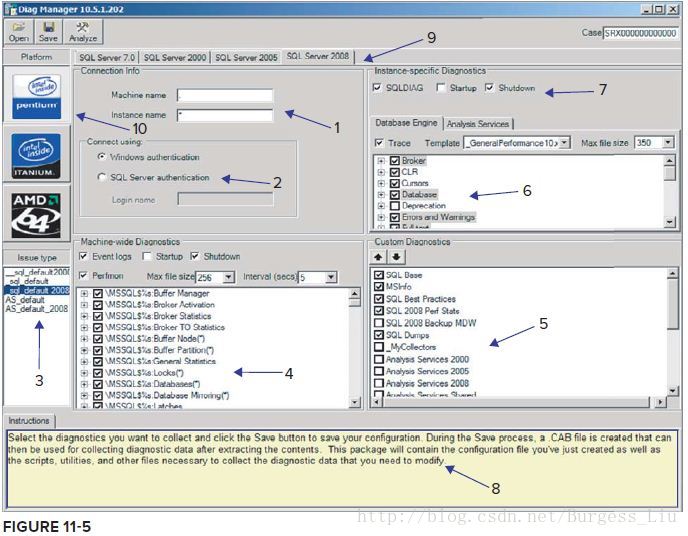Click the Diag Manager title bar icon
This screenshot has width=688, height=536.
[10, 9]
